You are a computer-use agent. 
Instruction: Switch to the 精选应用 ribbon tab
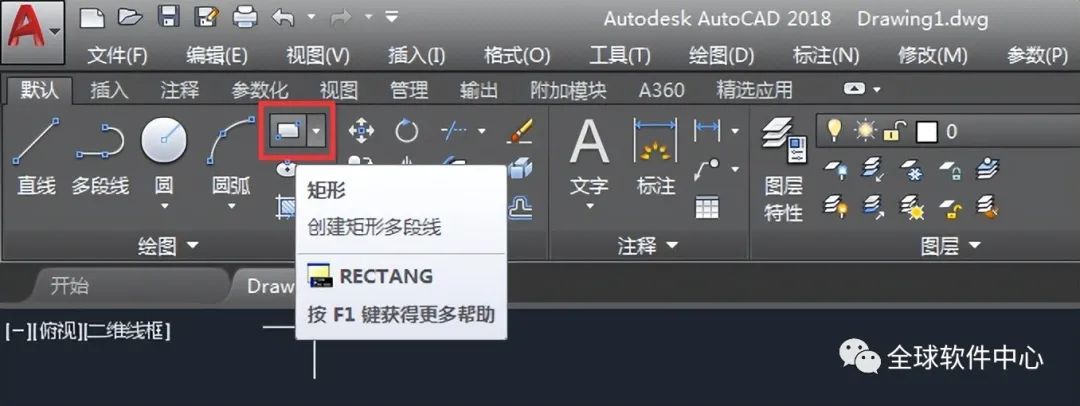click(x=754, y=90)
